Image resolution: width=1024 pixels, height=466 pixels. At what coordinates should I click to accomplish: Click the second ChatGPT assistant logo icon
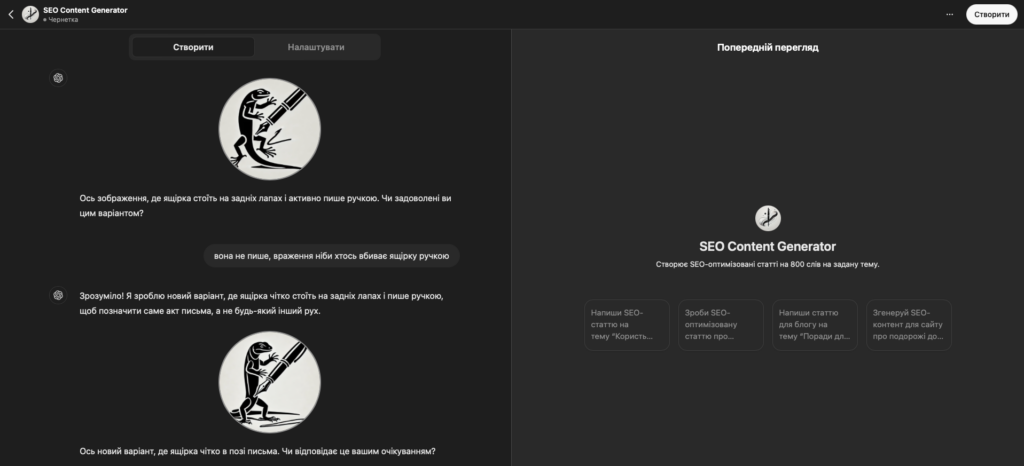pyautogui.click(x=59, y=294)
